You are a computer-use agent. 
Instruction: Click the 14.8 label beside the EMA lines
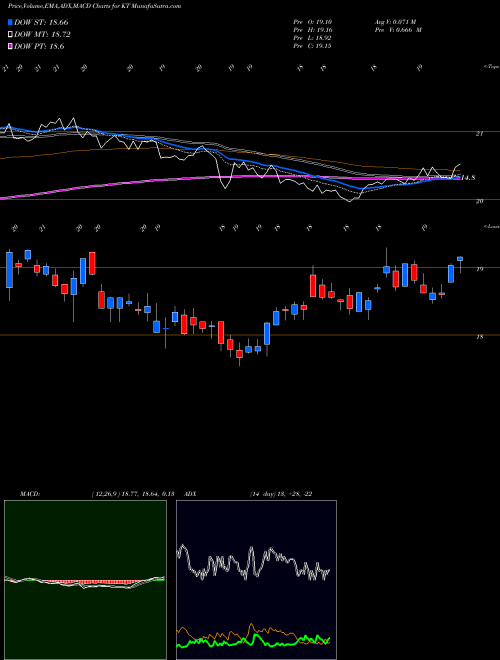(468, 178)
